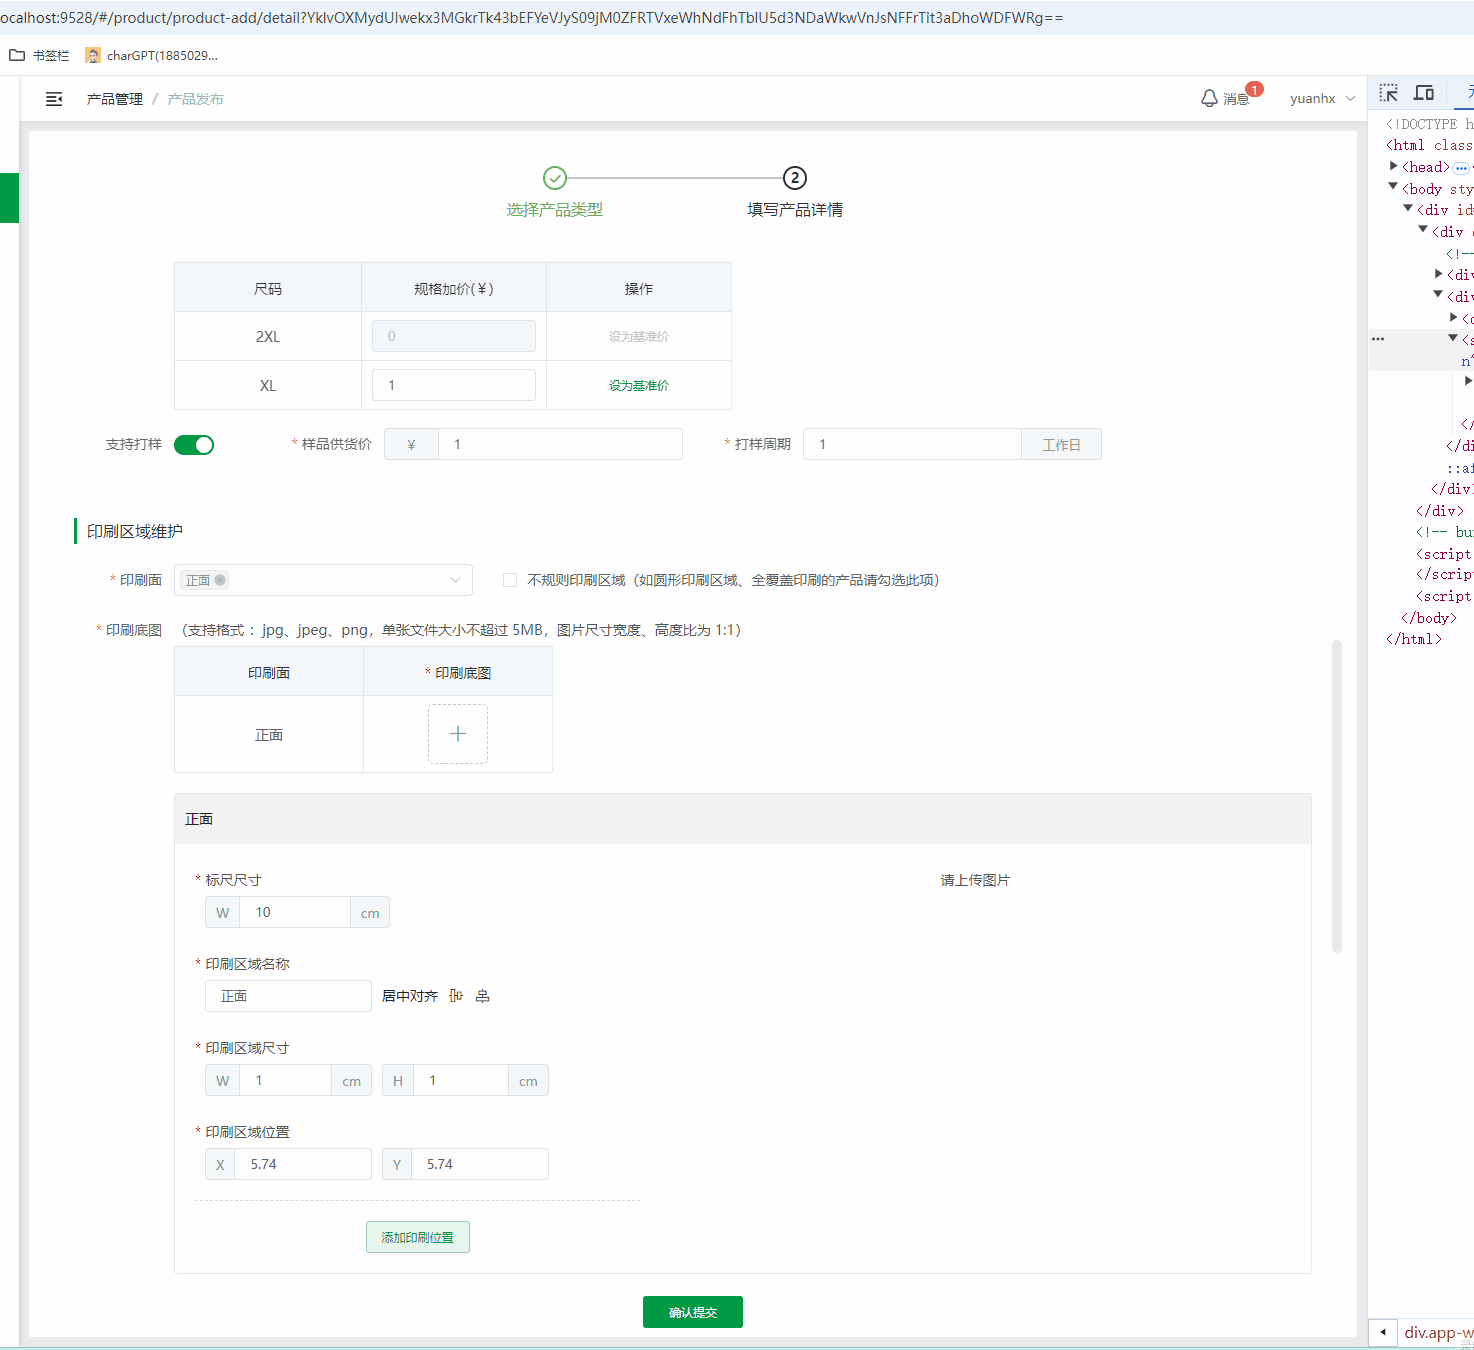
Task: Toggle the 支持打样 switch off
Action: point(194,445)
